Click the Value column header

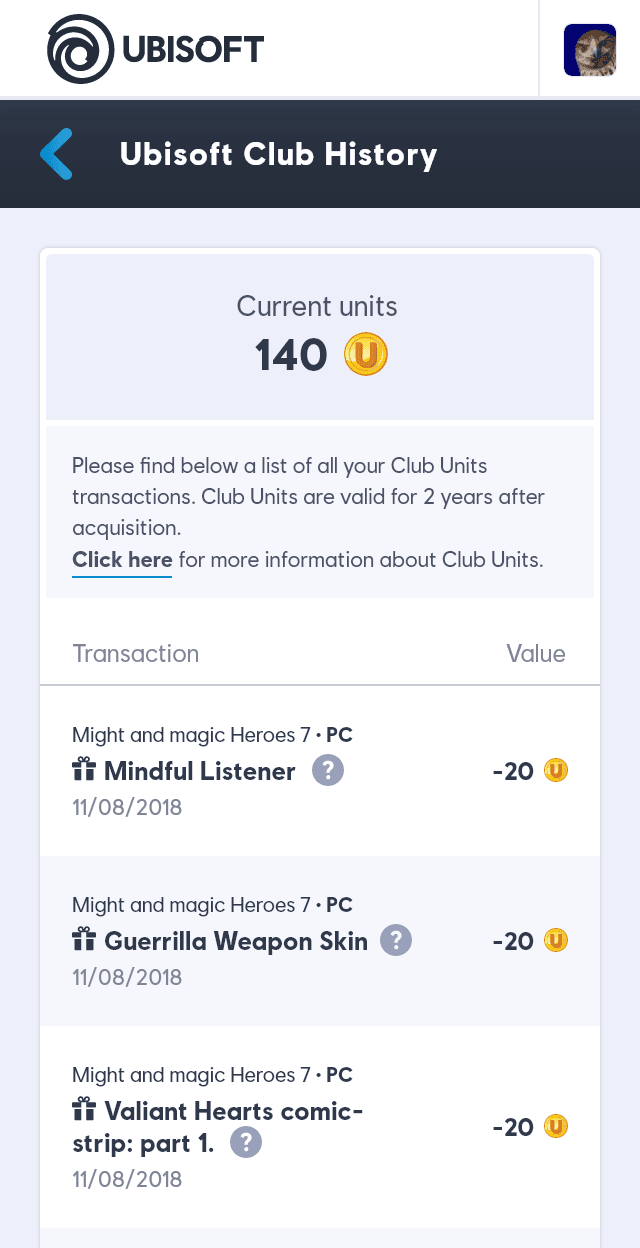coord(536,654)
